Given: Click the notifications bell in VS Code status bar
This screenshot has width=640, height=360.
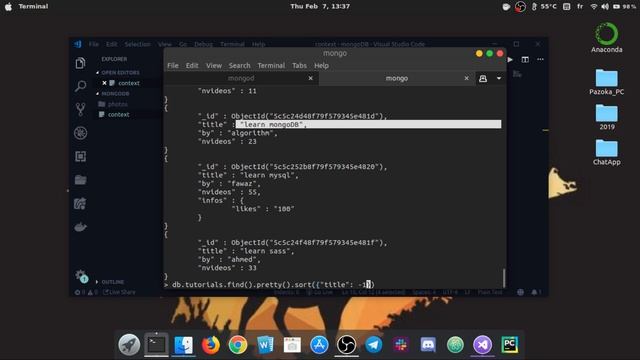Looking at the screenshot, I should pos(534,292).
